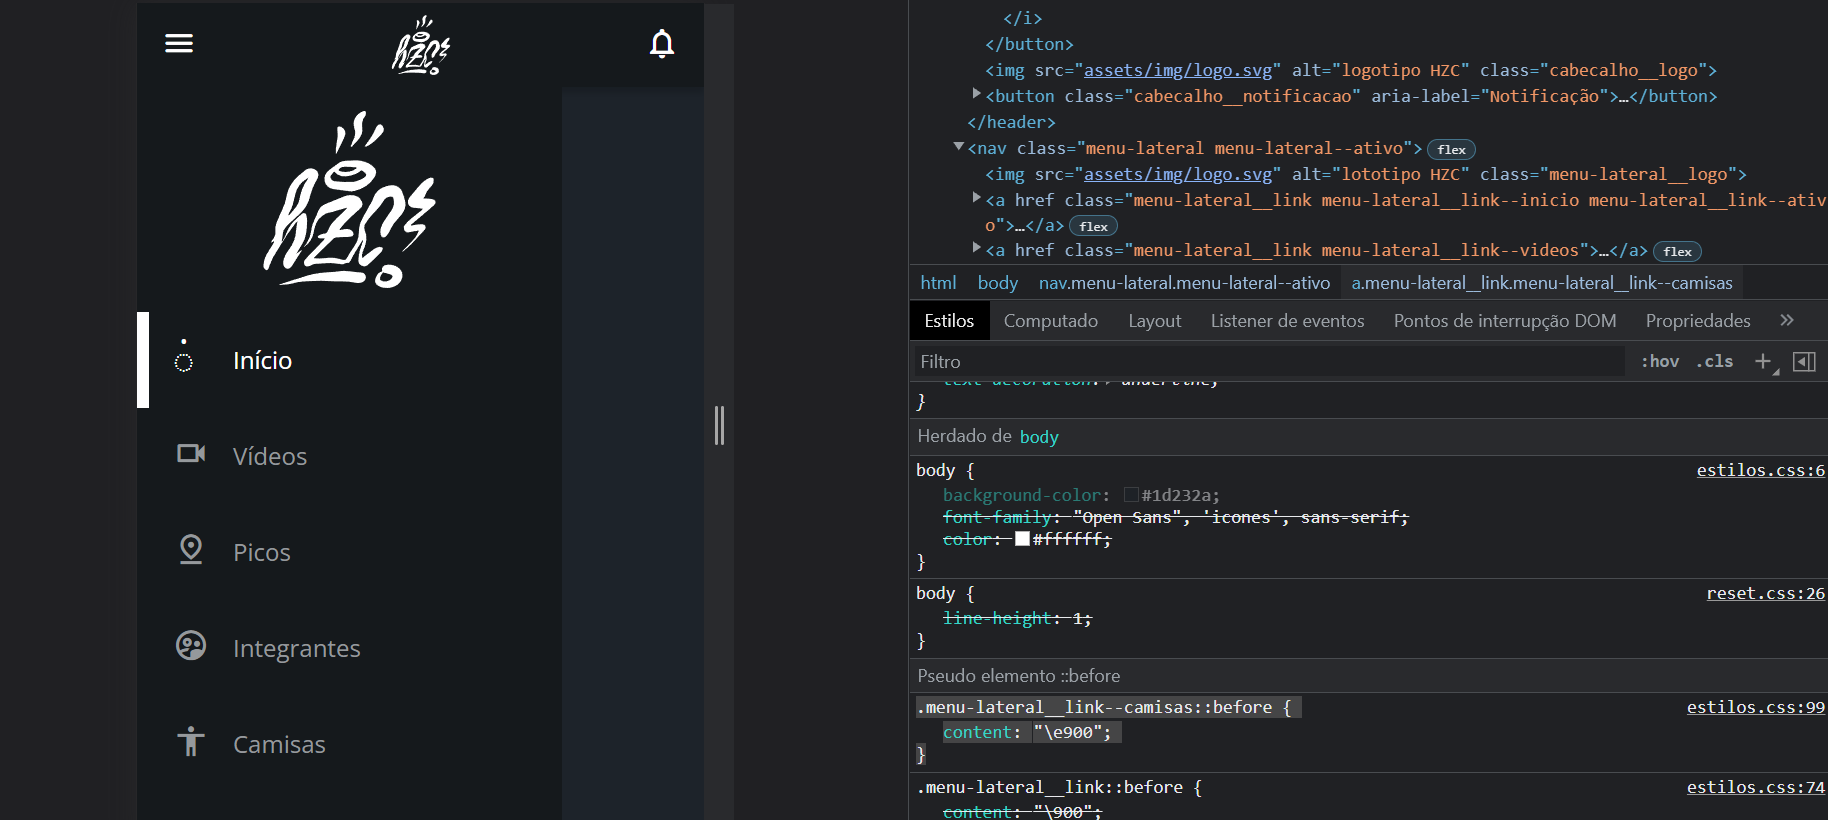This screenshot has height=820, width=1828.
Task: Click the Integrantes face icon
Action: click(x=191, y=646)
